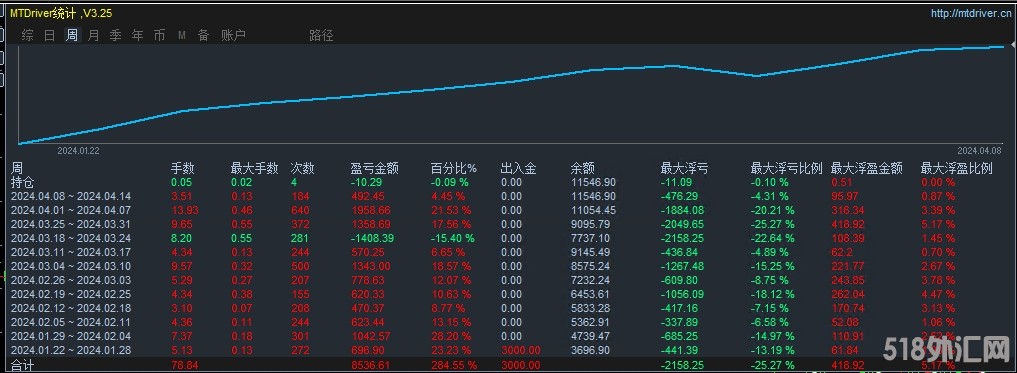1017x373 pixels.
Task: Click the 最大浮亏 column header
Action: (x=684, y=169)
